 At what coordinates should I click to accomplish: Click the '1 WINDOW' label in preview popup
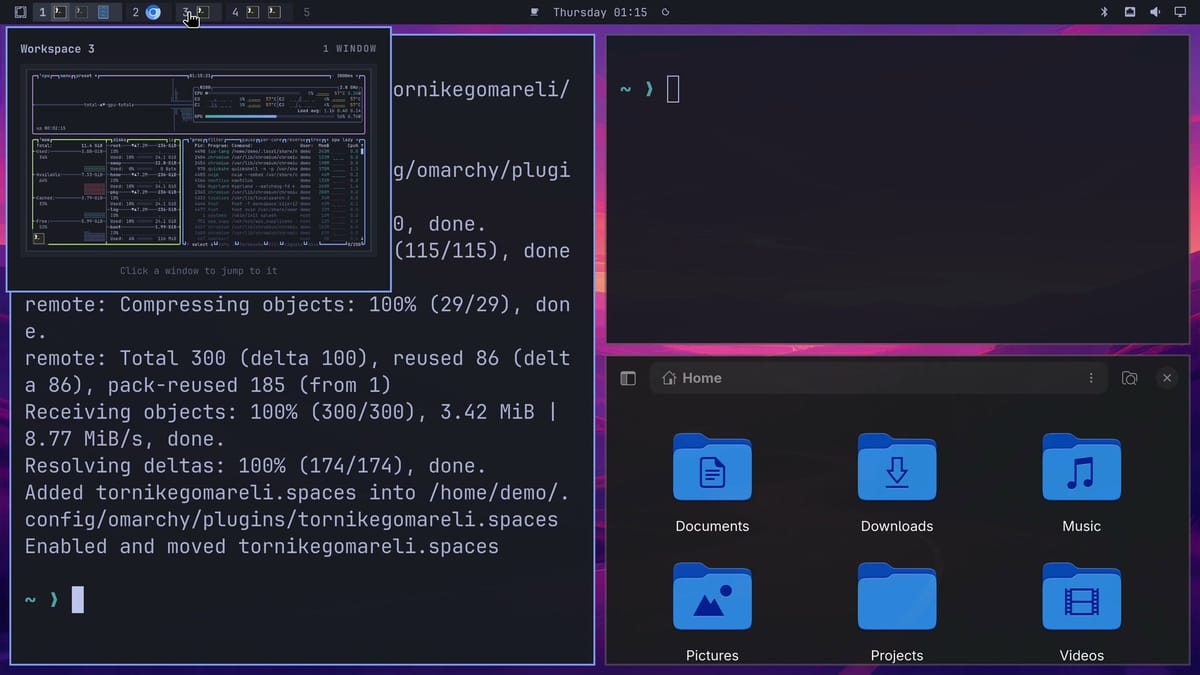(x=350, y=48)
